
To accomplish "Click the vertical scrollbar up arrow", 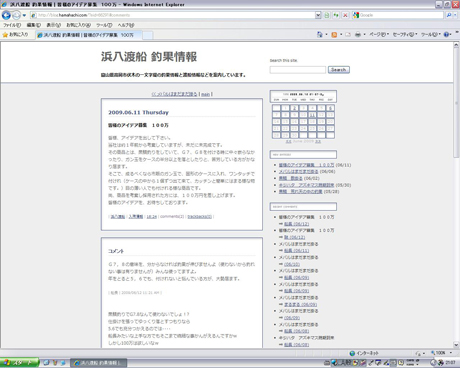I will (x=456, y=45).
